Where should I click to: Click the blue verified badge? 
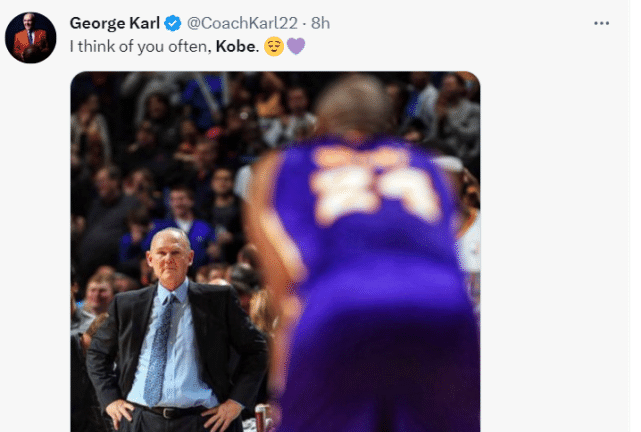click(172, 23)
